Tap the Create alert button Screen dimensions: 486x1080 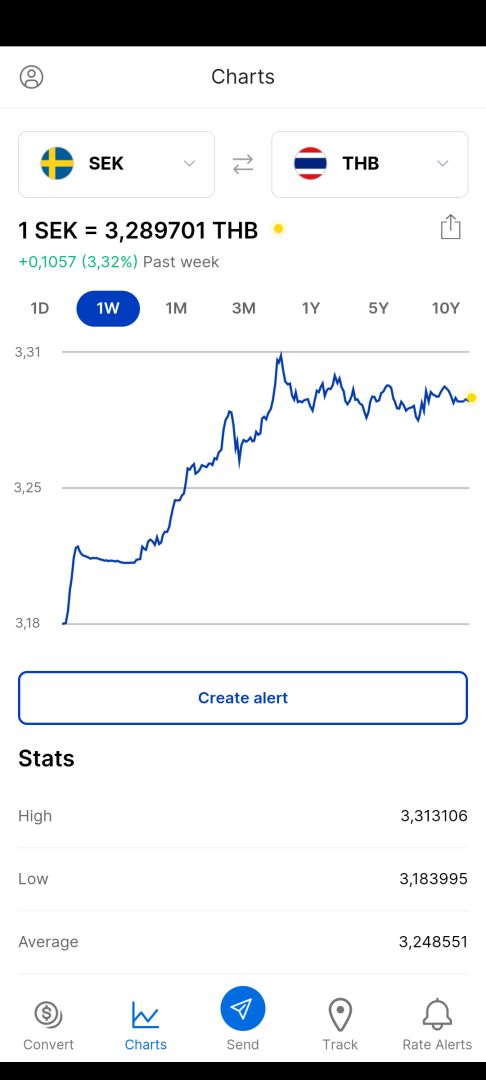point(243,698)
